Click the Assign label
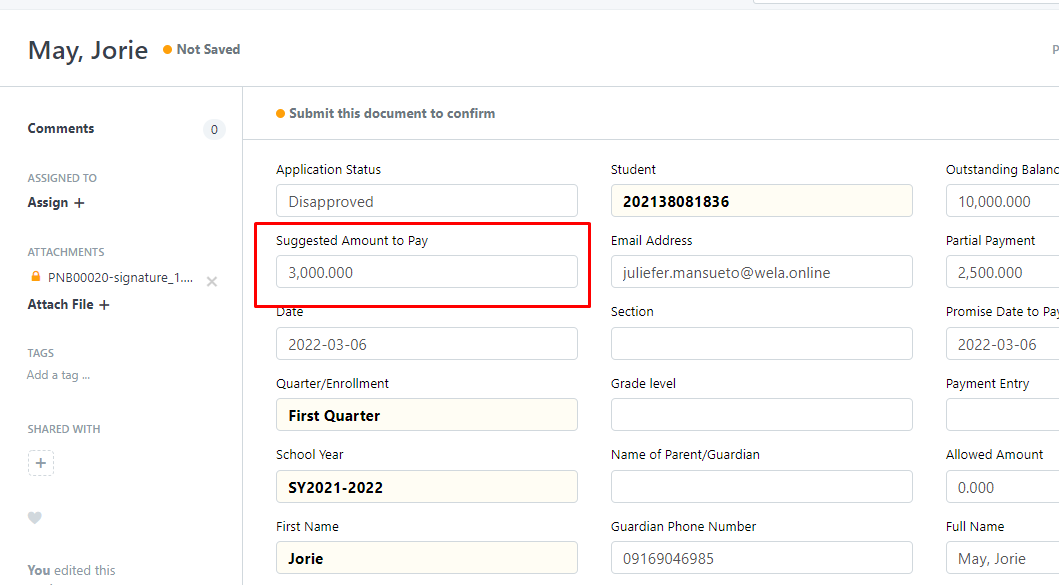 coord(48,203)
